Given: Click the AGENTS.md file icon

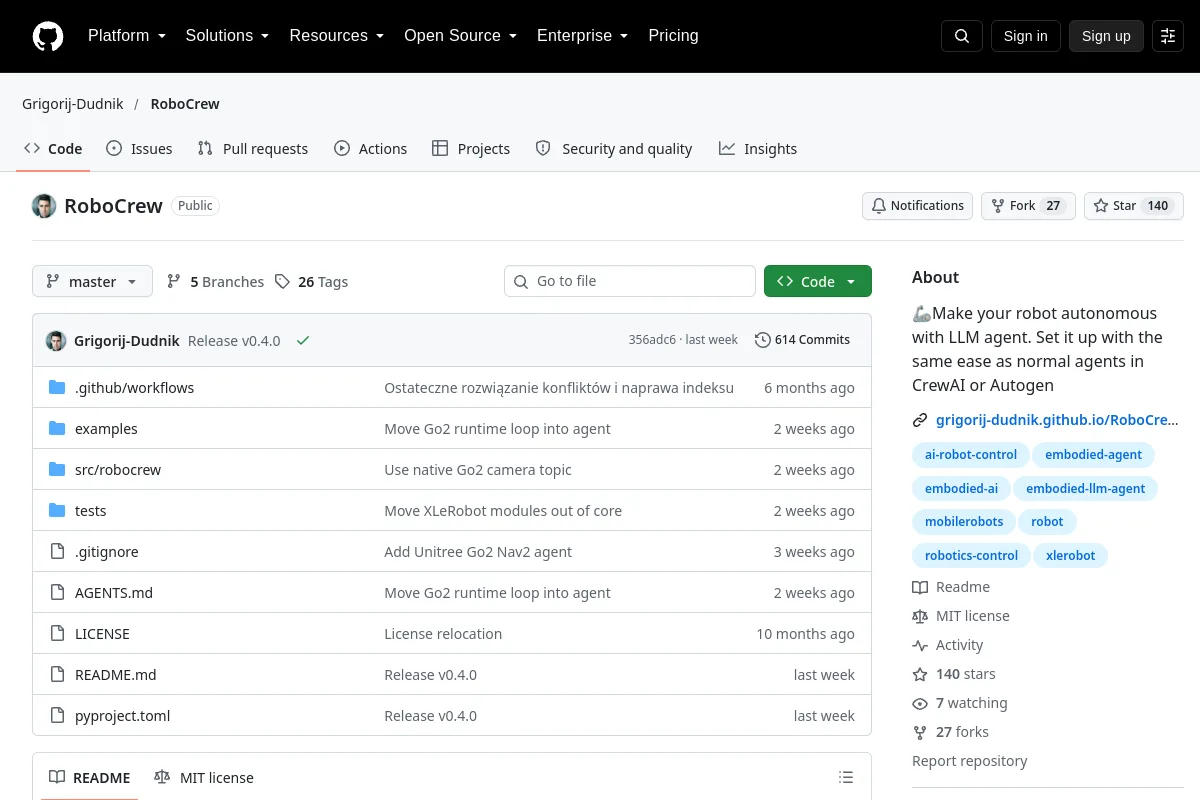Looking at the screenshot, I should coord(57,593).
